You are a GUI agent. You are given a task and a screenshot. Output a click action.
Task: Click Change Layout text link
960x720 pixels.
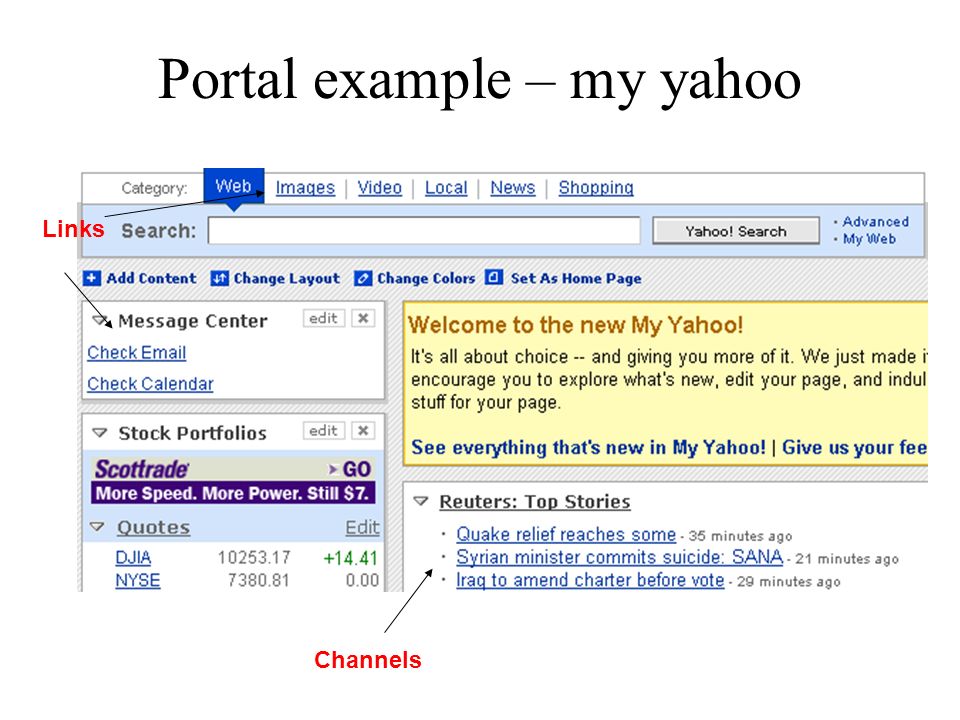point(287,279)
